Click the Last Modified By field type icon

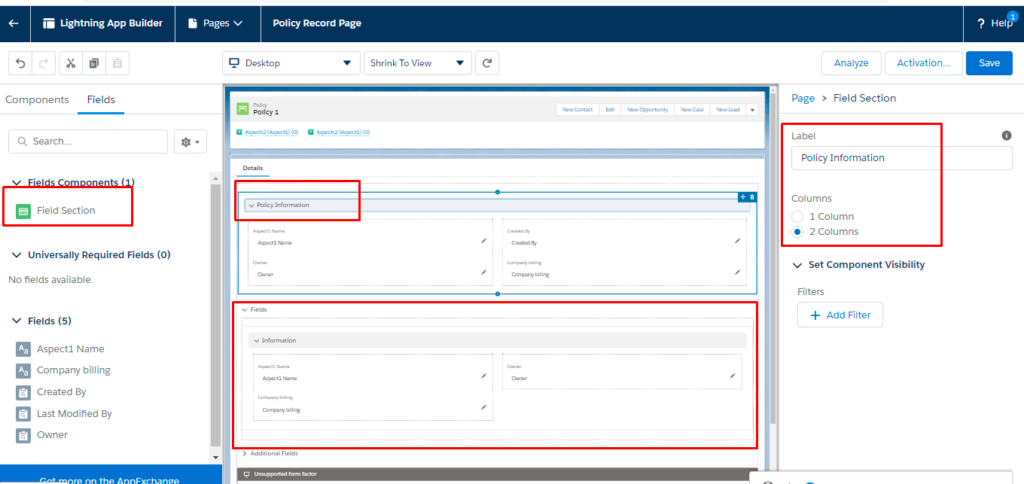pyautogui.click(x=23, y=414)
